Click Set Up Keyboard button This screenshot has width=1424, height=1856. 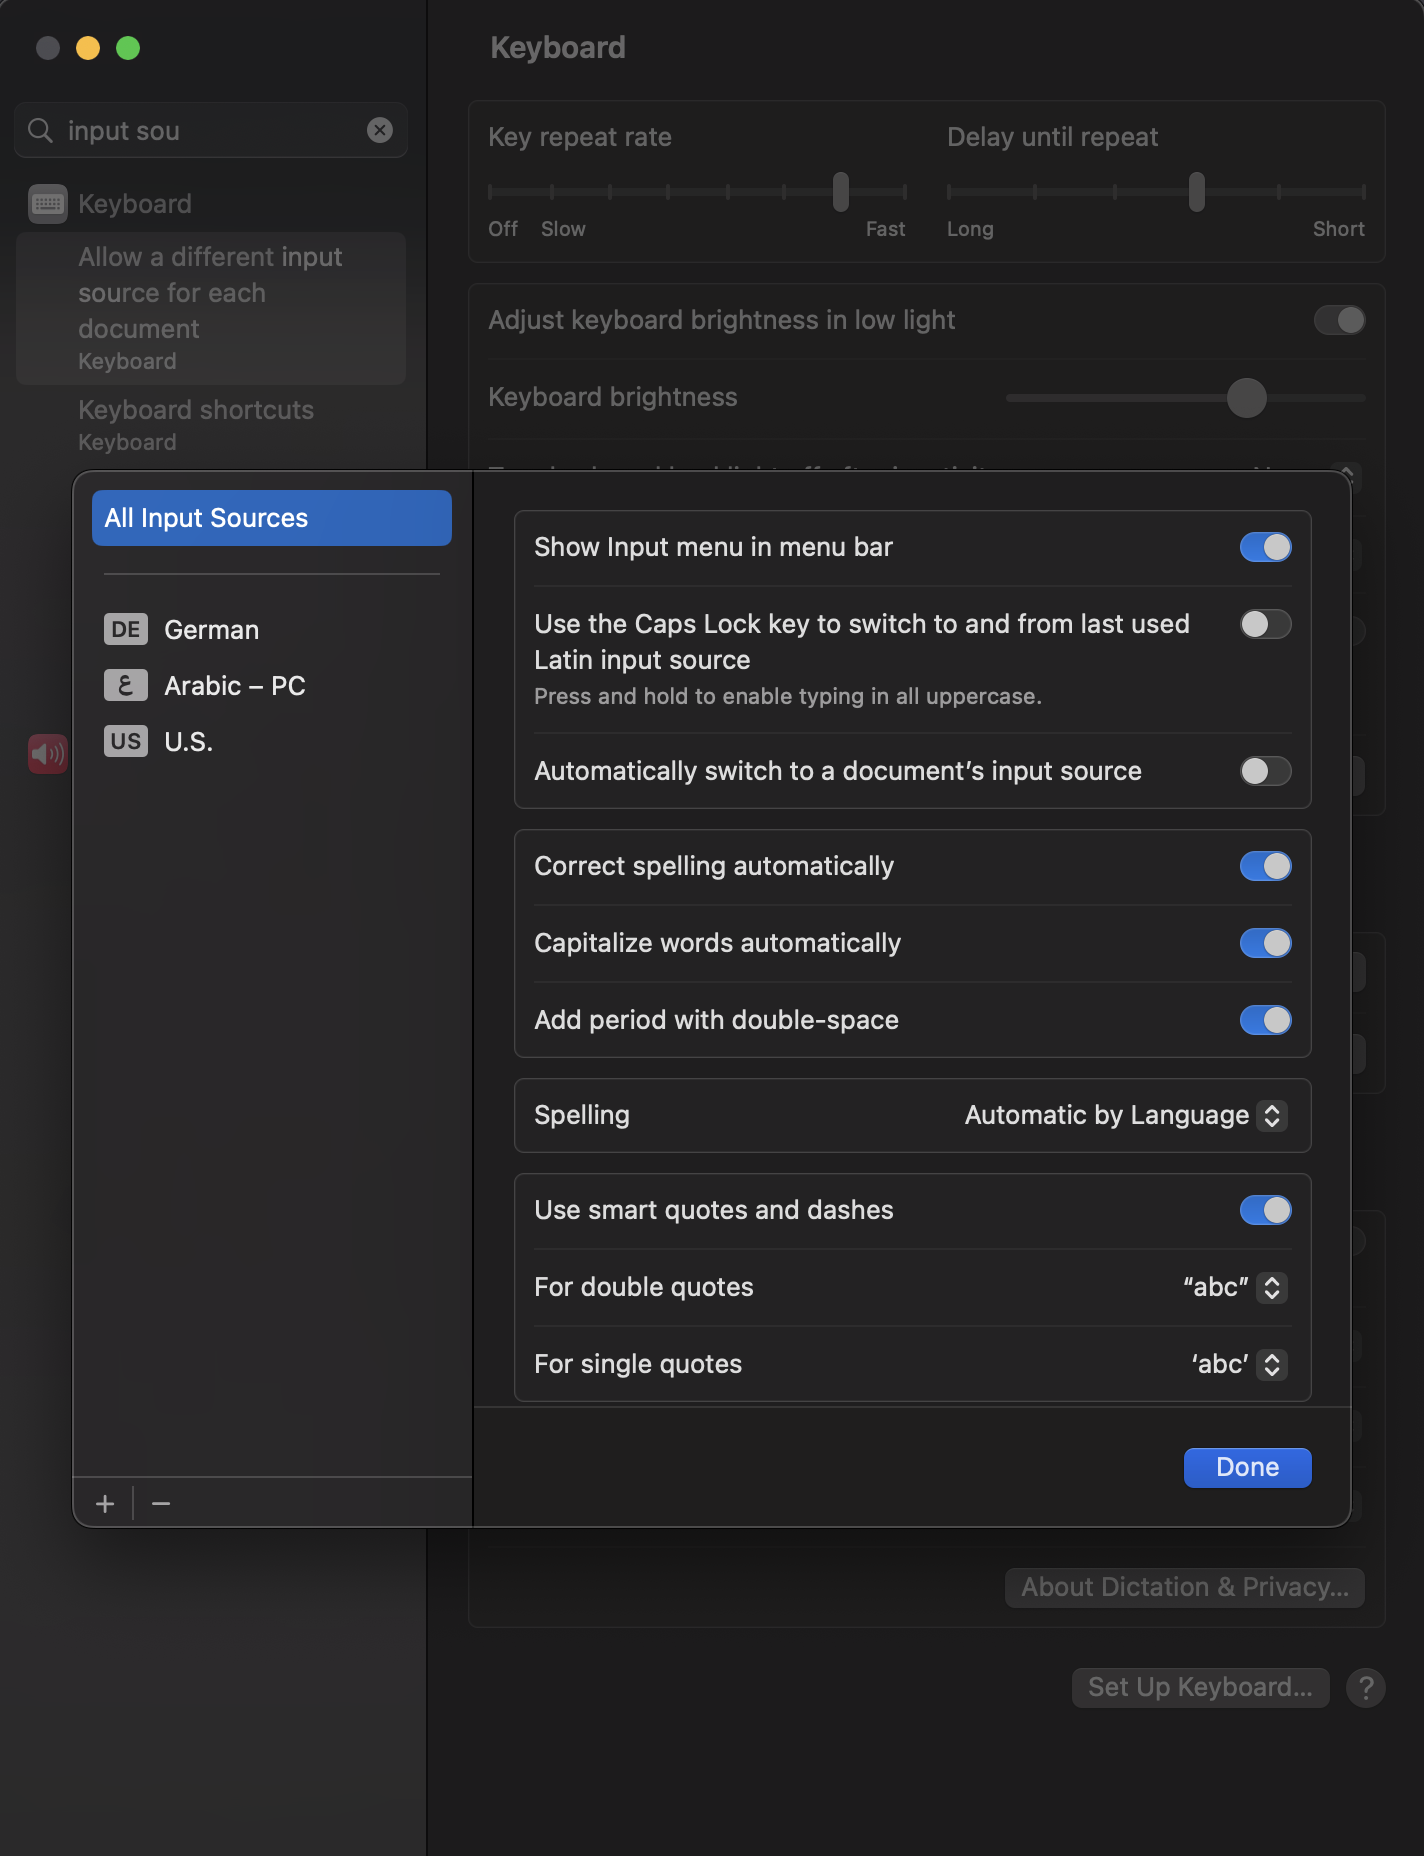pos(1200,1687)
